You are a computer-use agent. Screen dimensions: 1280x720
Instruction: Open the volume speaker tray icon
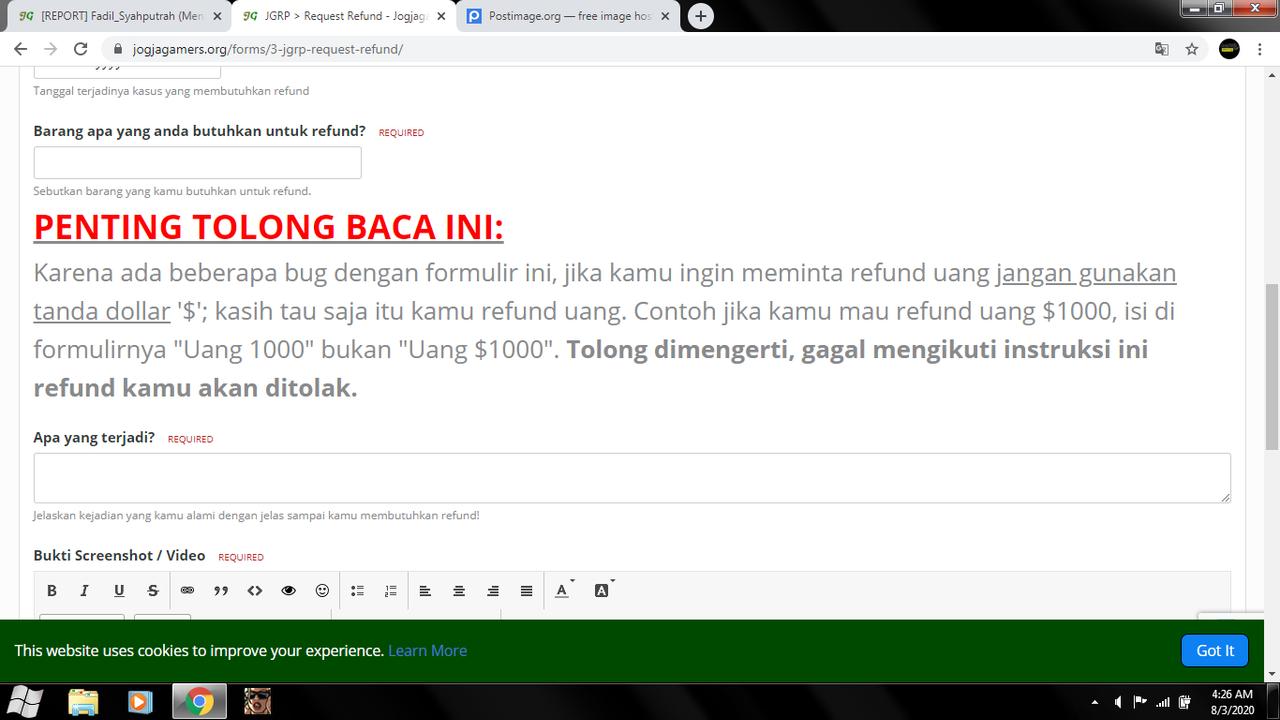(x=1118, y=701)
